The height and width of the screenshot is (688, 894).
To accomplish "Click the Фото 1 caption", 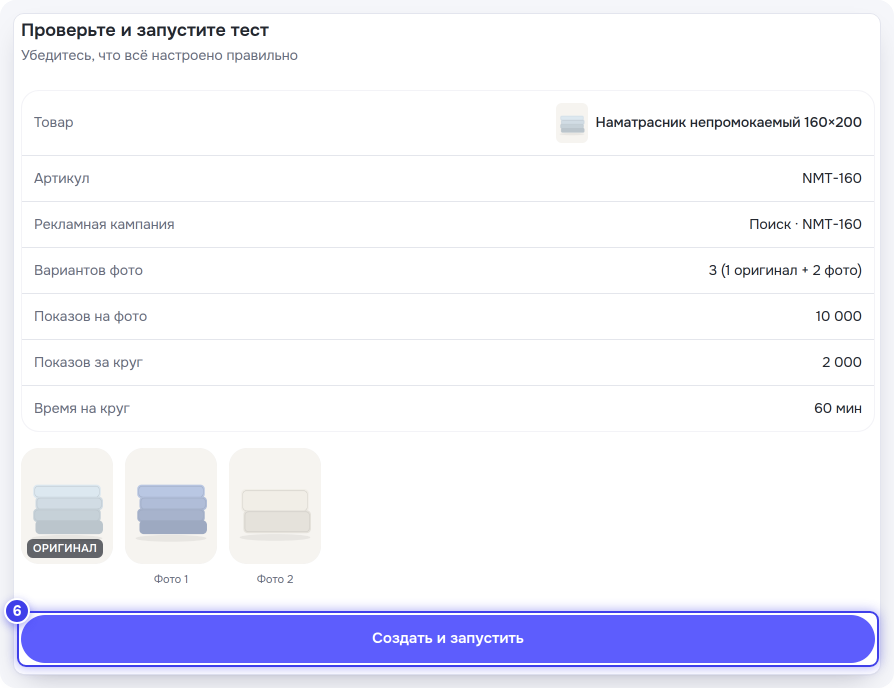I will 171,579.
